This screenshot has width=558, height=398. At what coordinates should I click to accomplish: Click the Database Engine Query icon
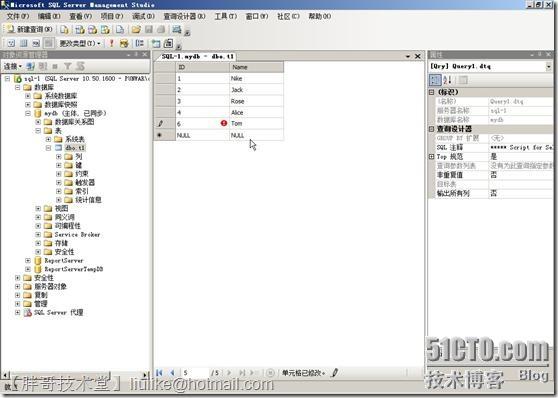point(64,30)
